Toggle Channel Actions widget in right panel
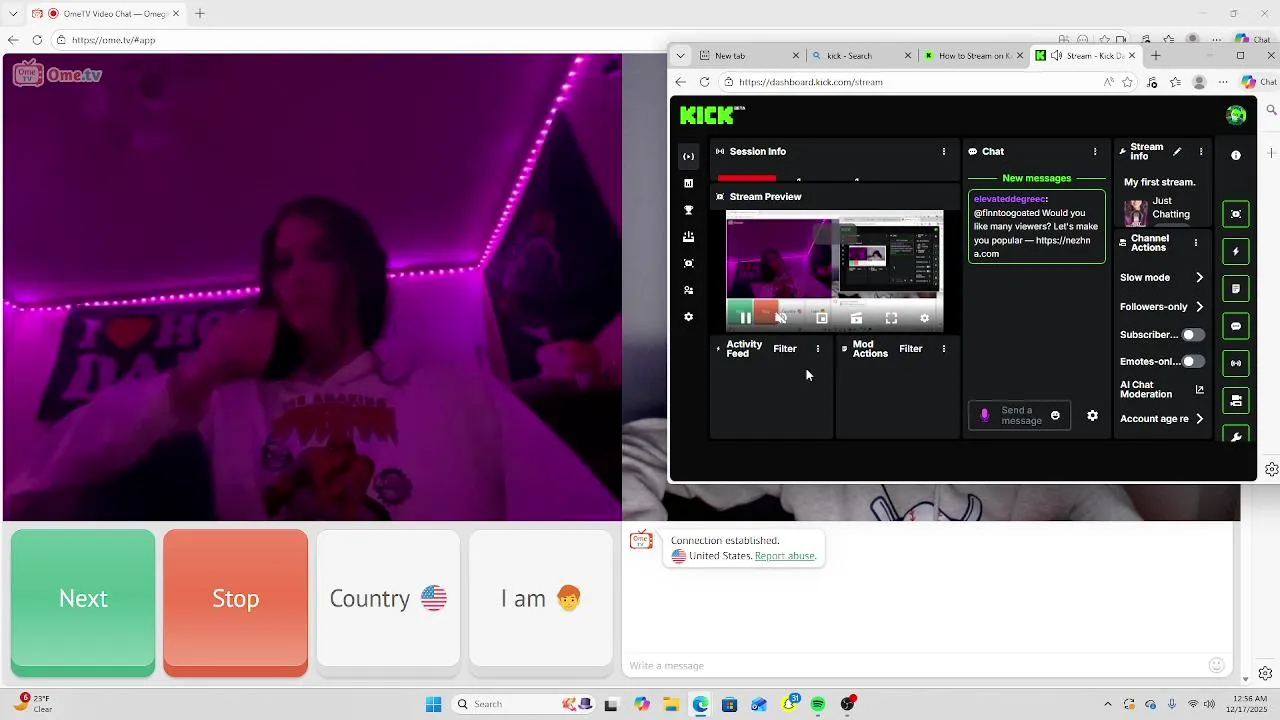Image resolution: width=1280 pixels, height=720 pixels. pos(1236,401)
